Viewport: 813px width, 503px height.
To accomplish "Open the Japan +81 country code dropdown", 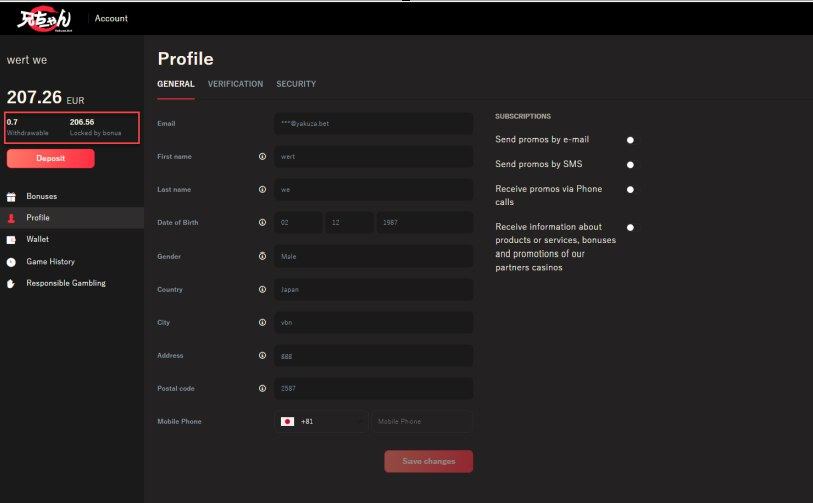I will (321, 422).
